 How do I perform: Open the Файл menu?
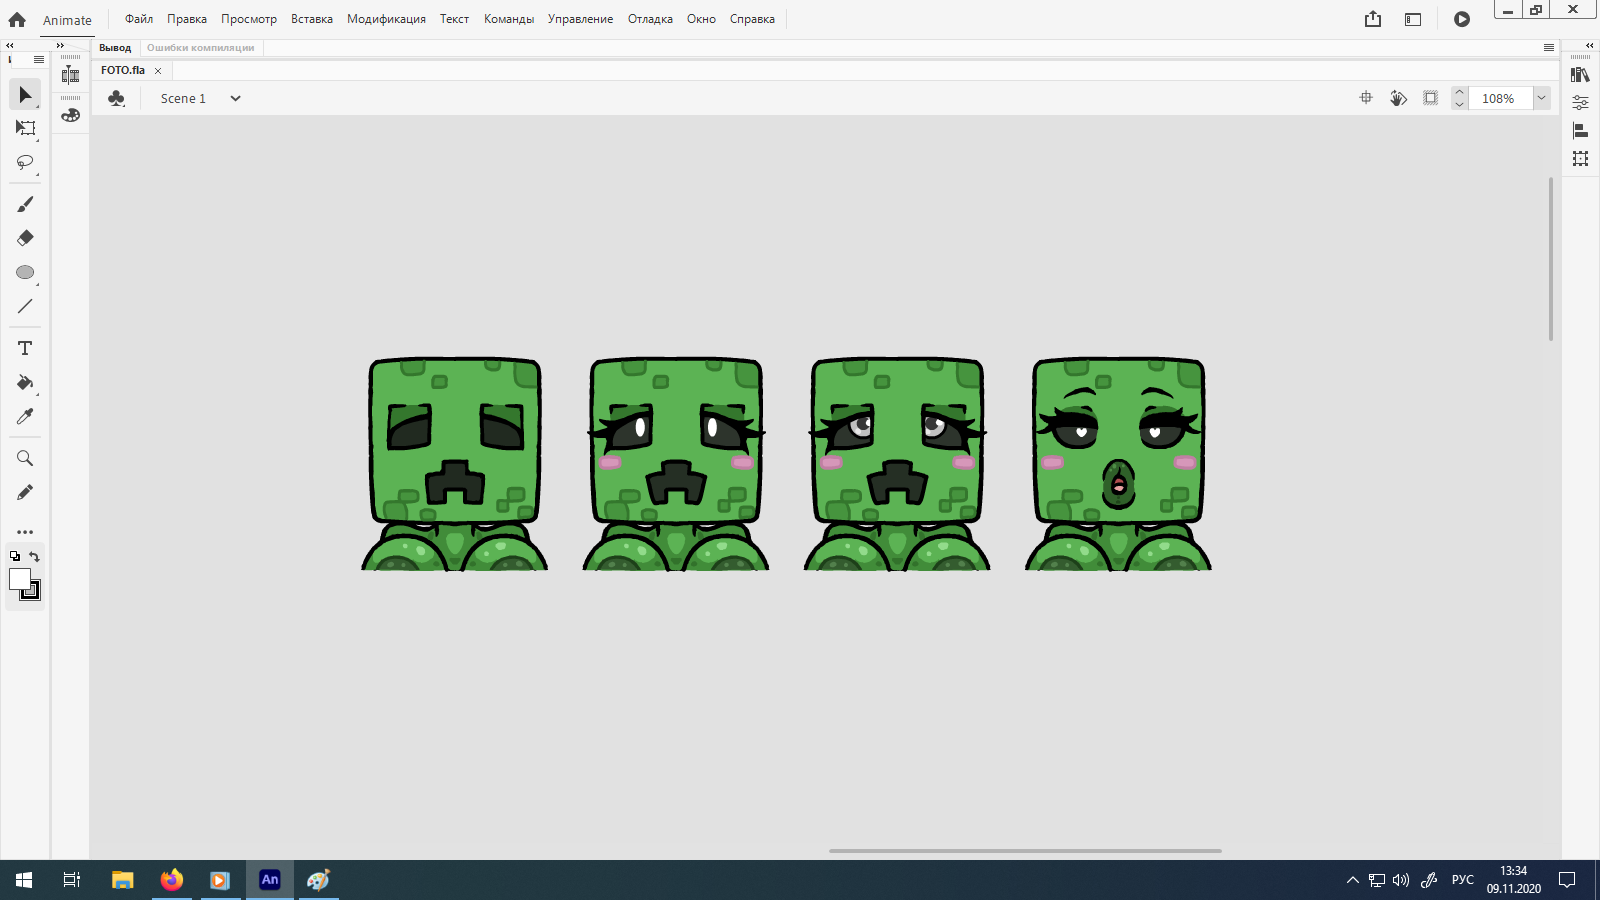point(139,19)
